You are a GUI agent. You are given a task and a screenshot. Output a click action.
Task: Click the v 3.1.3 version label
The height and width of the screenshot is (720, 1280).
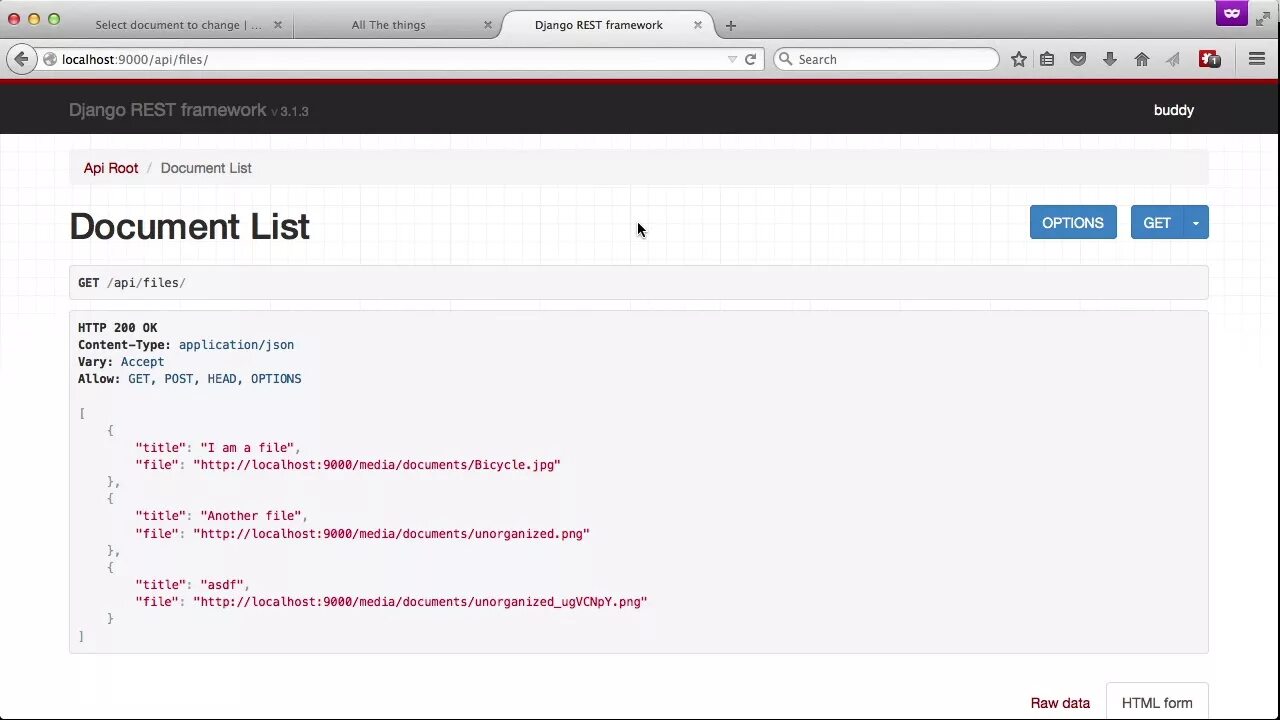pos(290,112)
